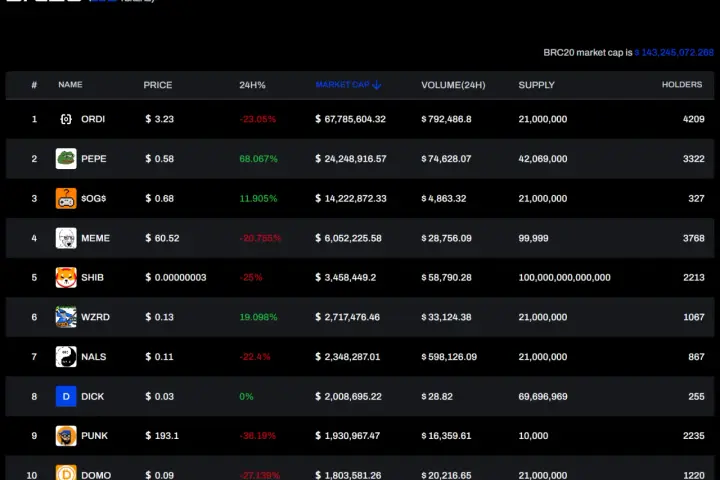Viewport: 720px width, 480px height.
Task: Select PUNK price $ 193.1
Action: click(162, 436)
